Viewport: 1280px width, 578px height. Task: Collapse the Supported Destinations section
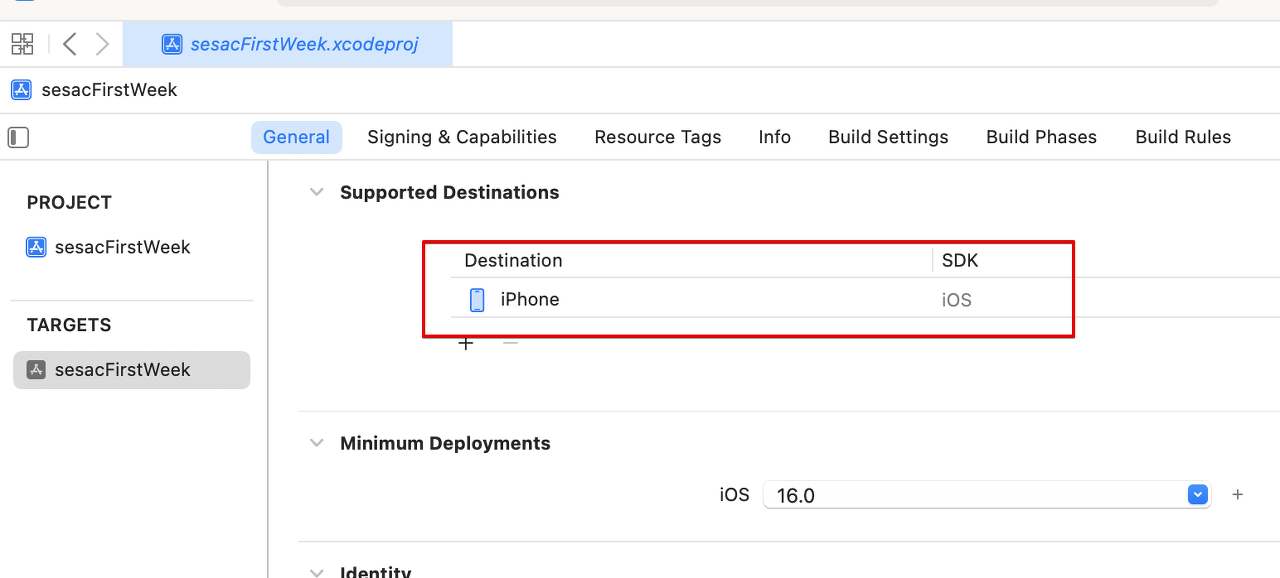[317, 192]
